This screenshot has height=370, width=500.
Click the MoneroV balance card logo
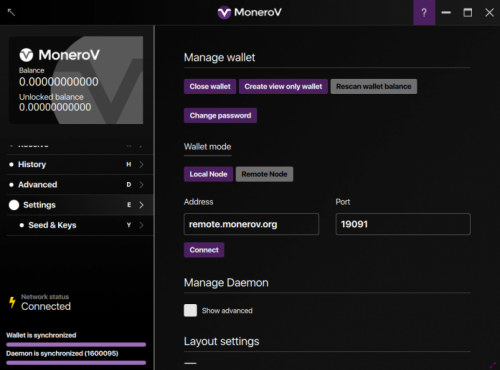(x=59, y=55)
